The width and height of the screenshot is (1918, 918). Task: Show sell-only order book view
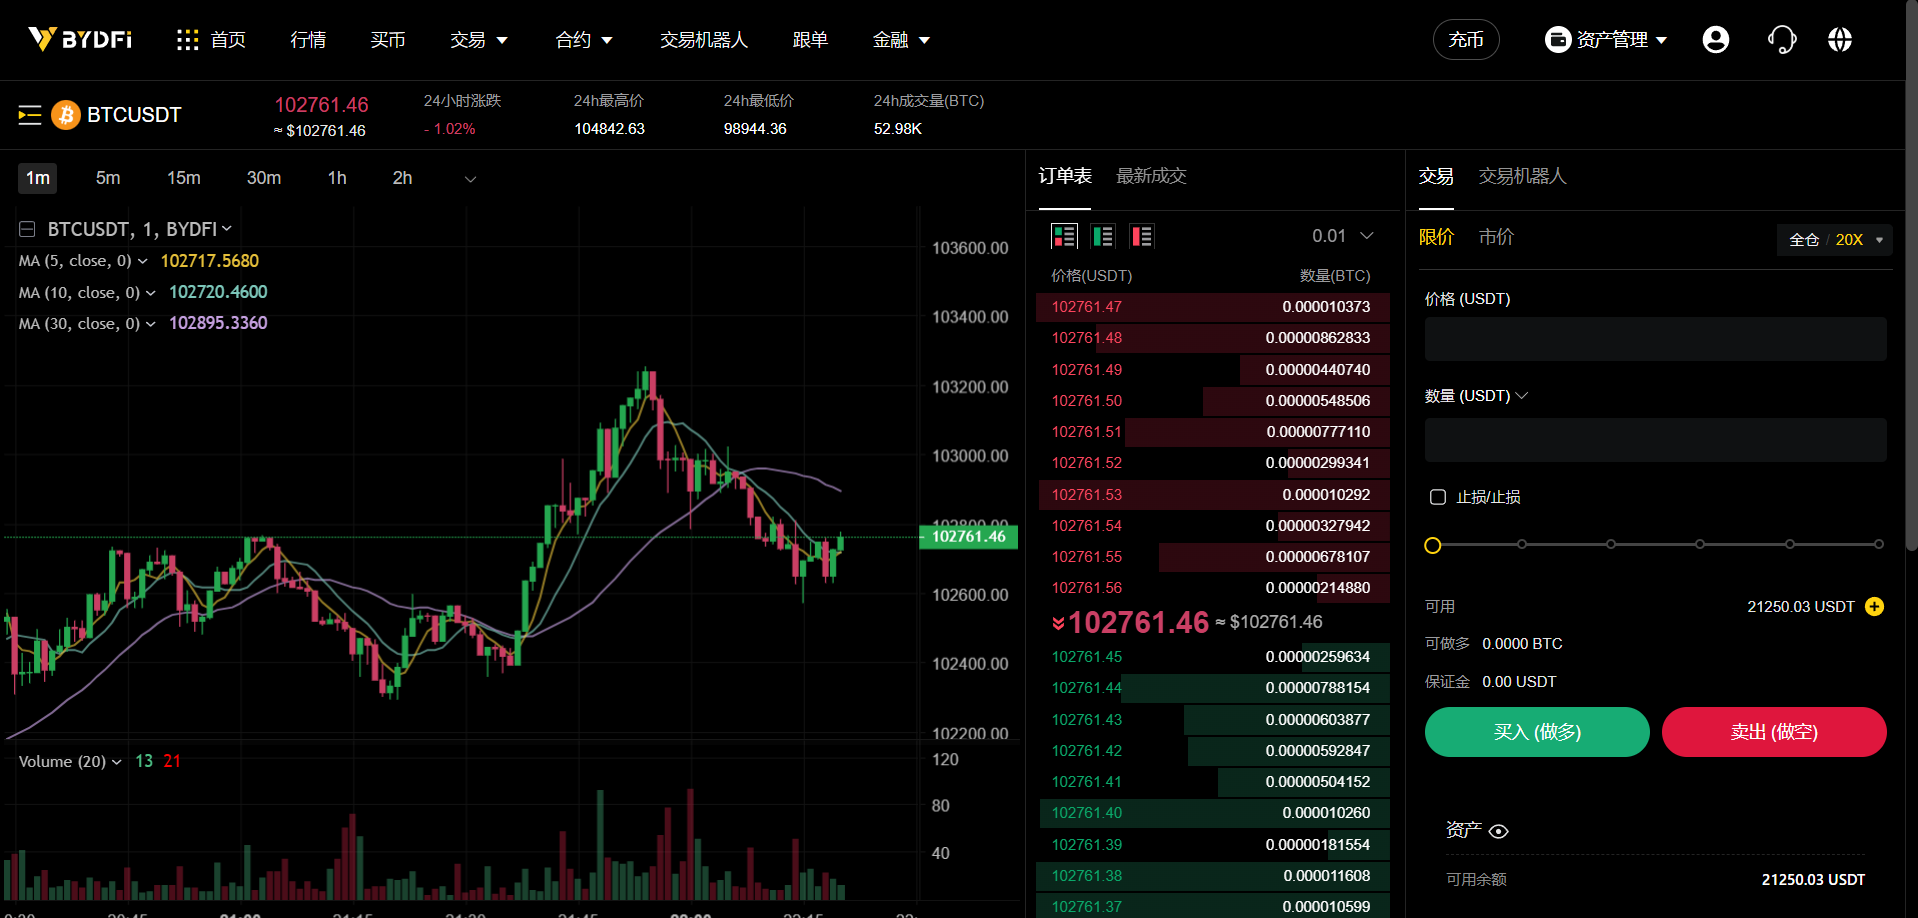(1141, 236)
